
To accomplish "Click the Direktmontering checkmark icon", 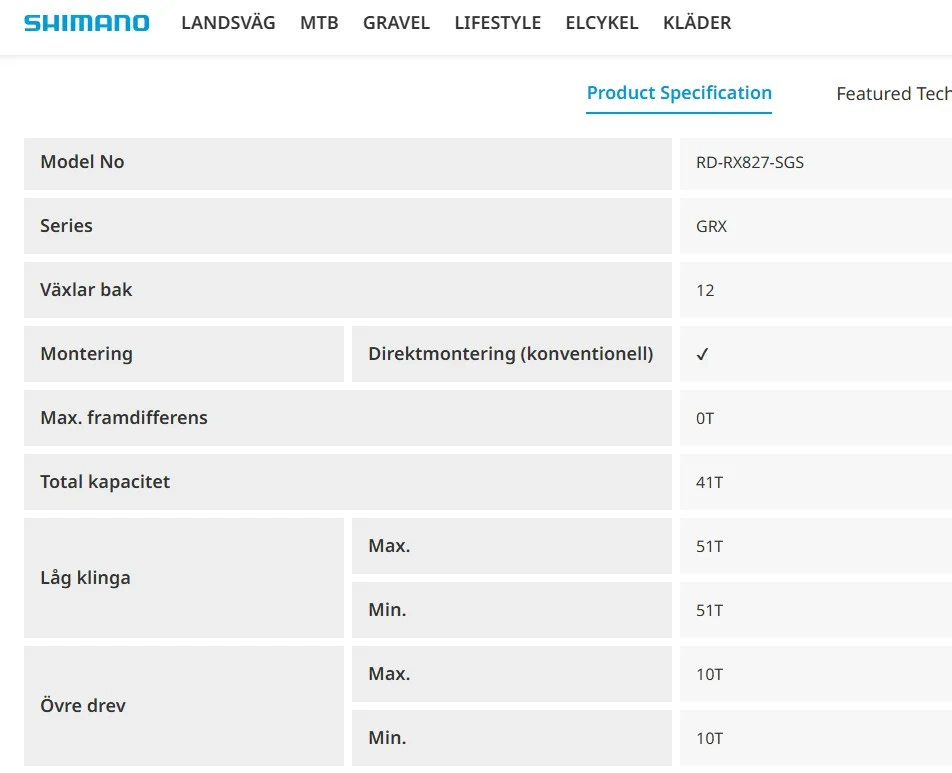I will (x=702, y=354).
